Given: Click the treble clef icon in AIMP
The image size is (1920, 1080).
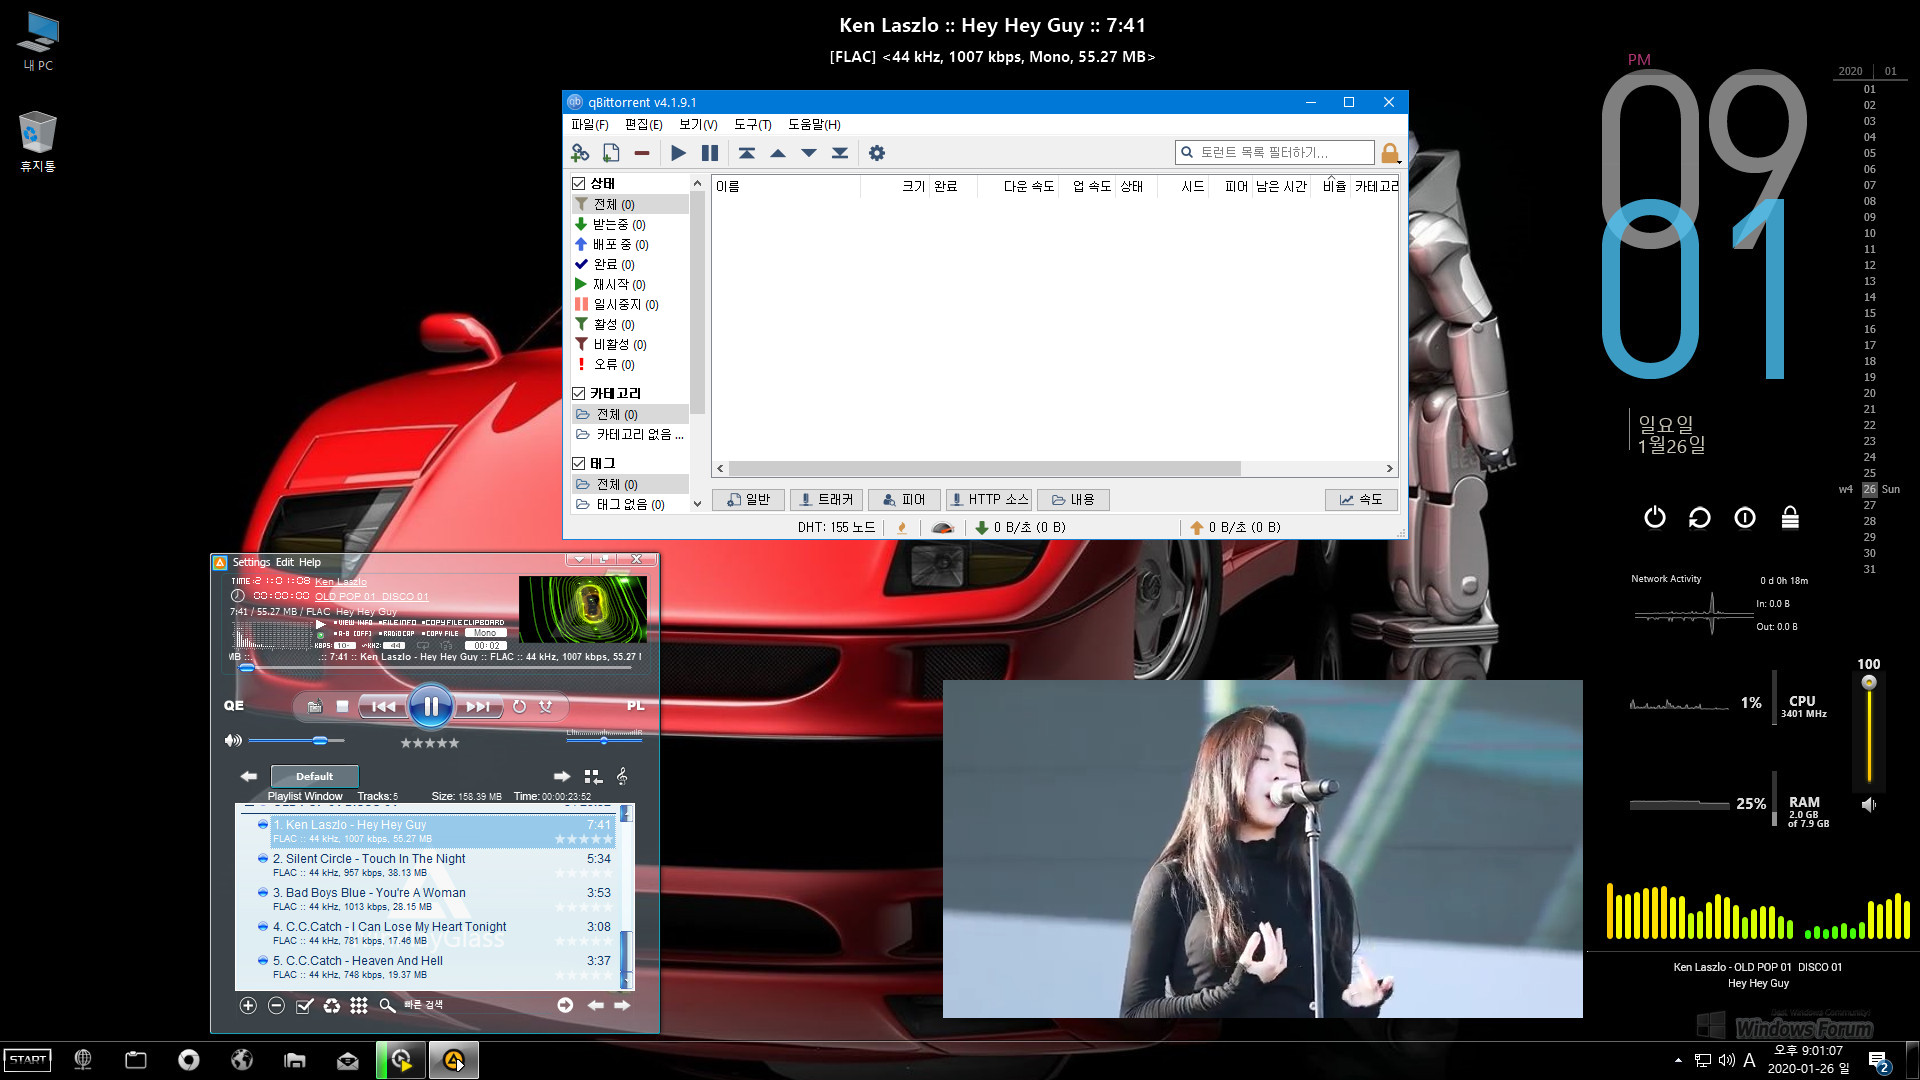Looking at the screenshot, I should (x=622, y=776).
